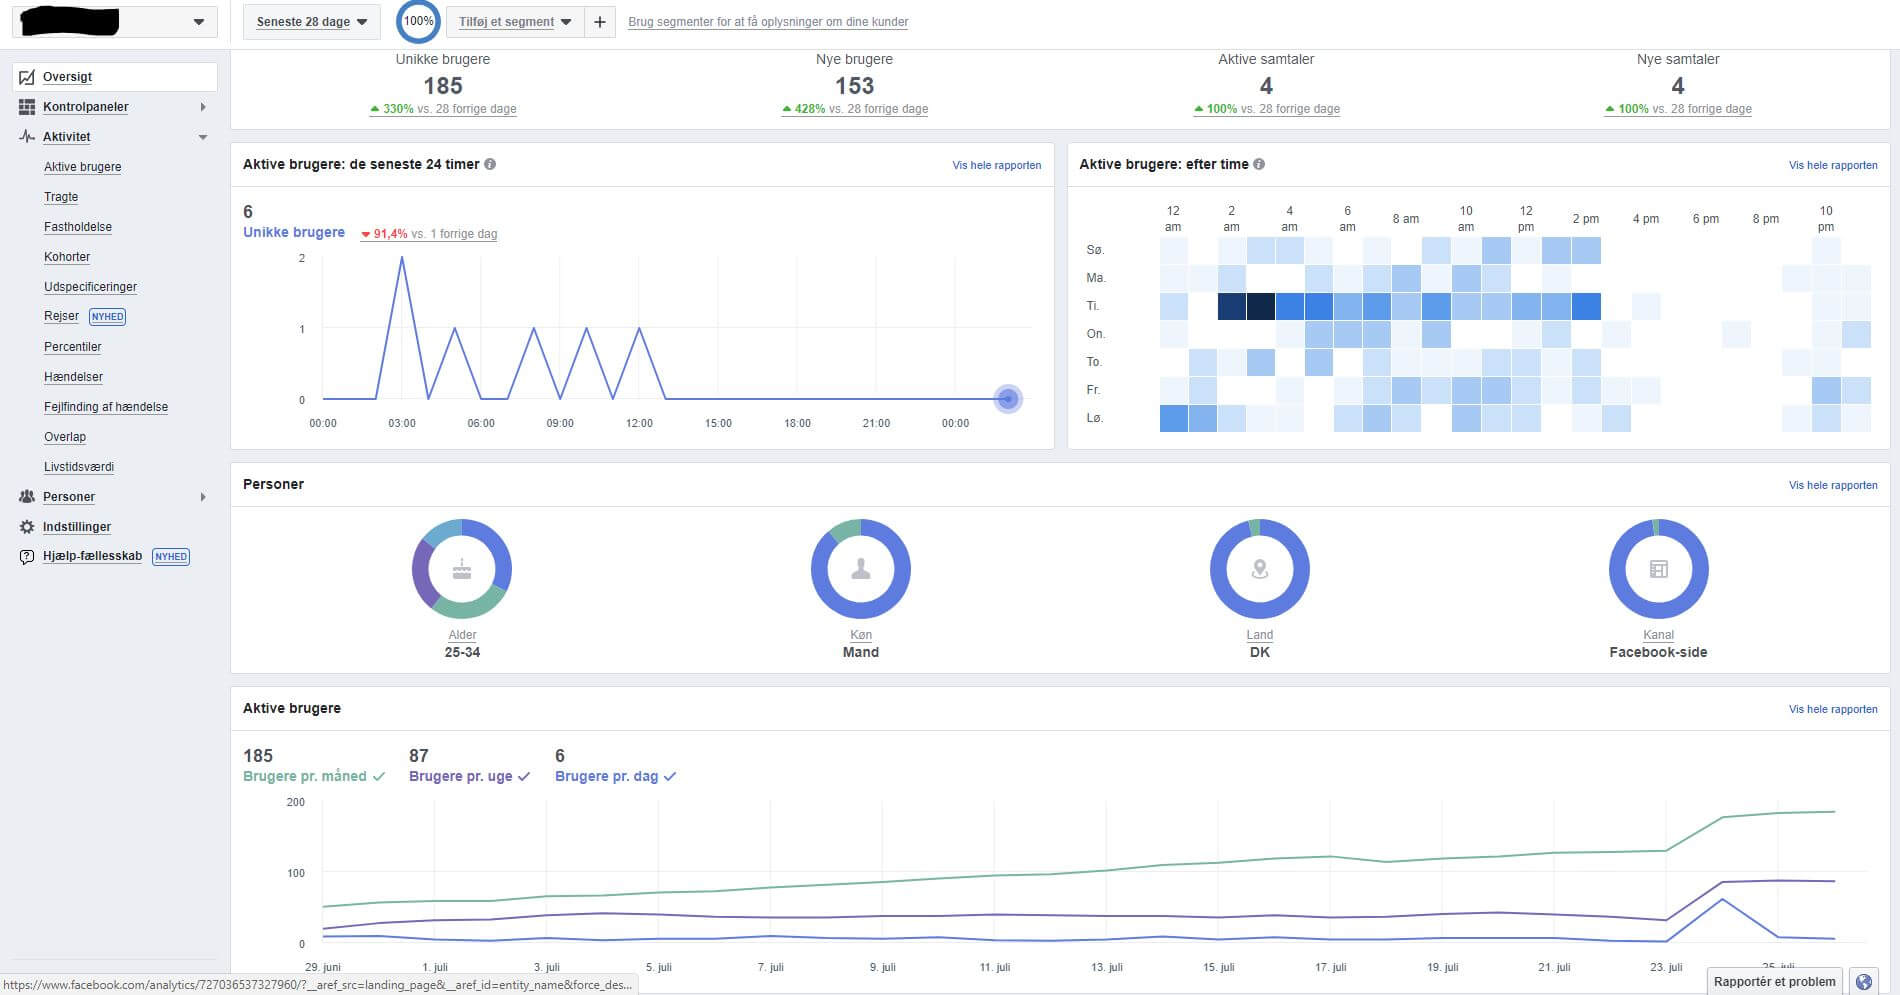
Task: Vis hele rapporten for efter time heatmap
Action: click(1833, 165)
